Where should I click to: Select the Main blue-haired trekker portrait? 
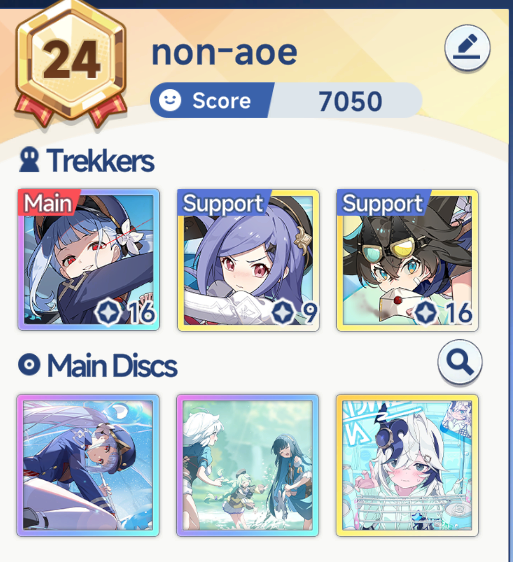click(x=89, y=259)
